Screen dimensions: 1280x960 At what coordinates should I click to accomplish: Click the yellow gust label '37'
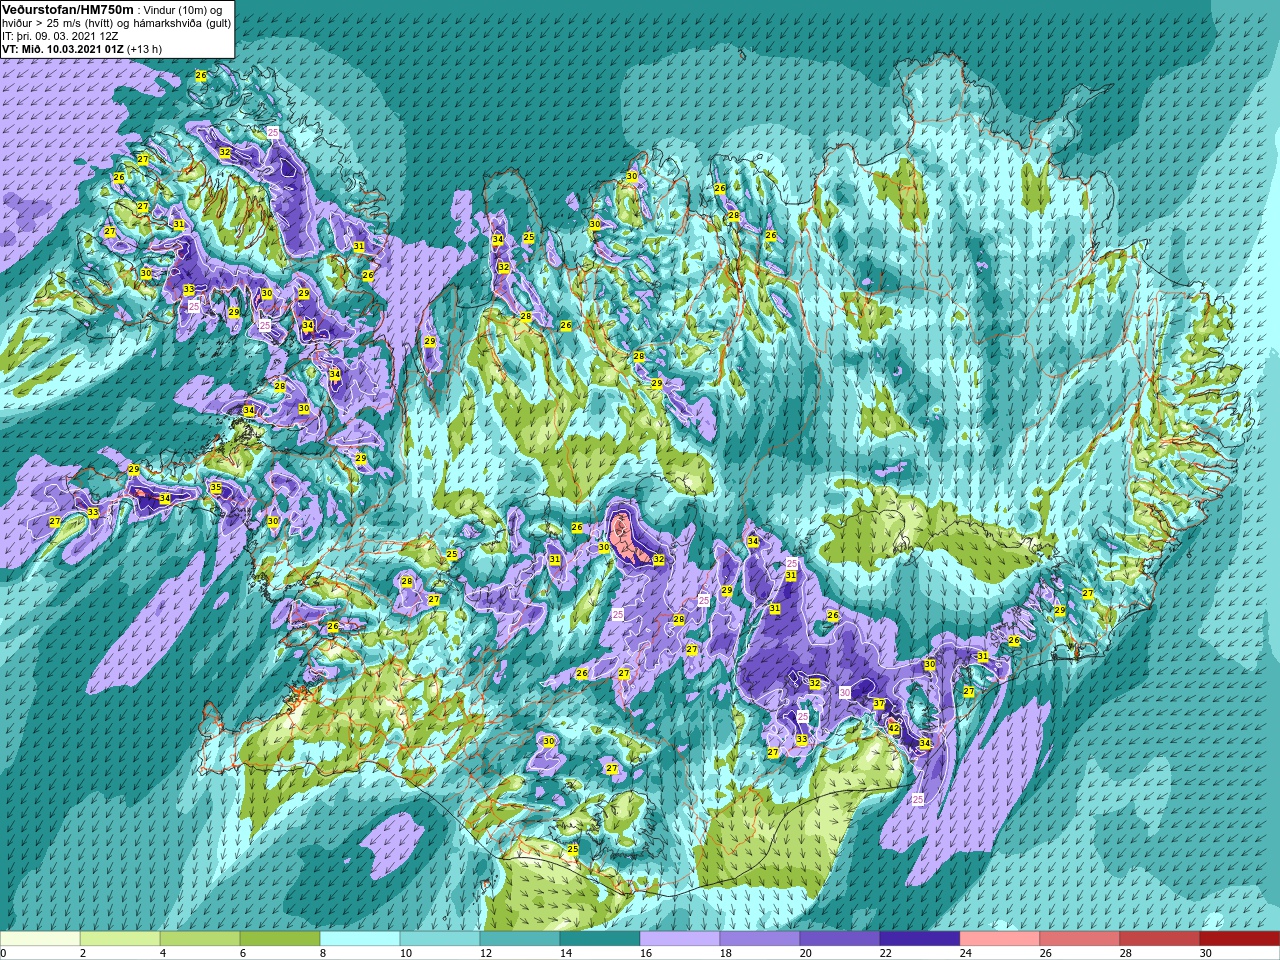(879, 704)
